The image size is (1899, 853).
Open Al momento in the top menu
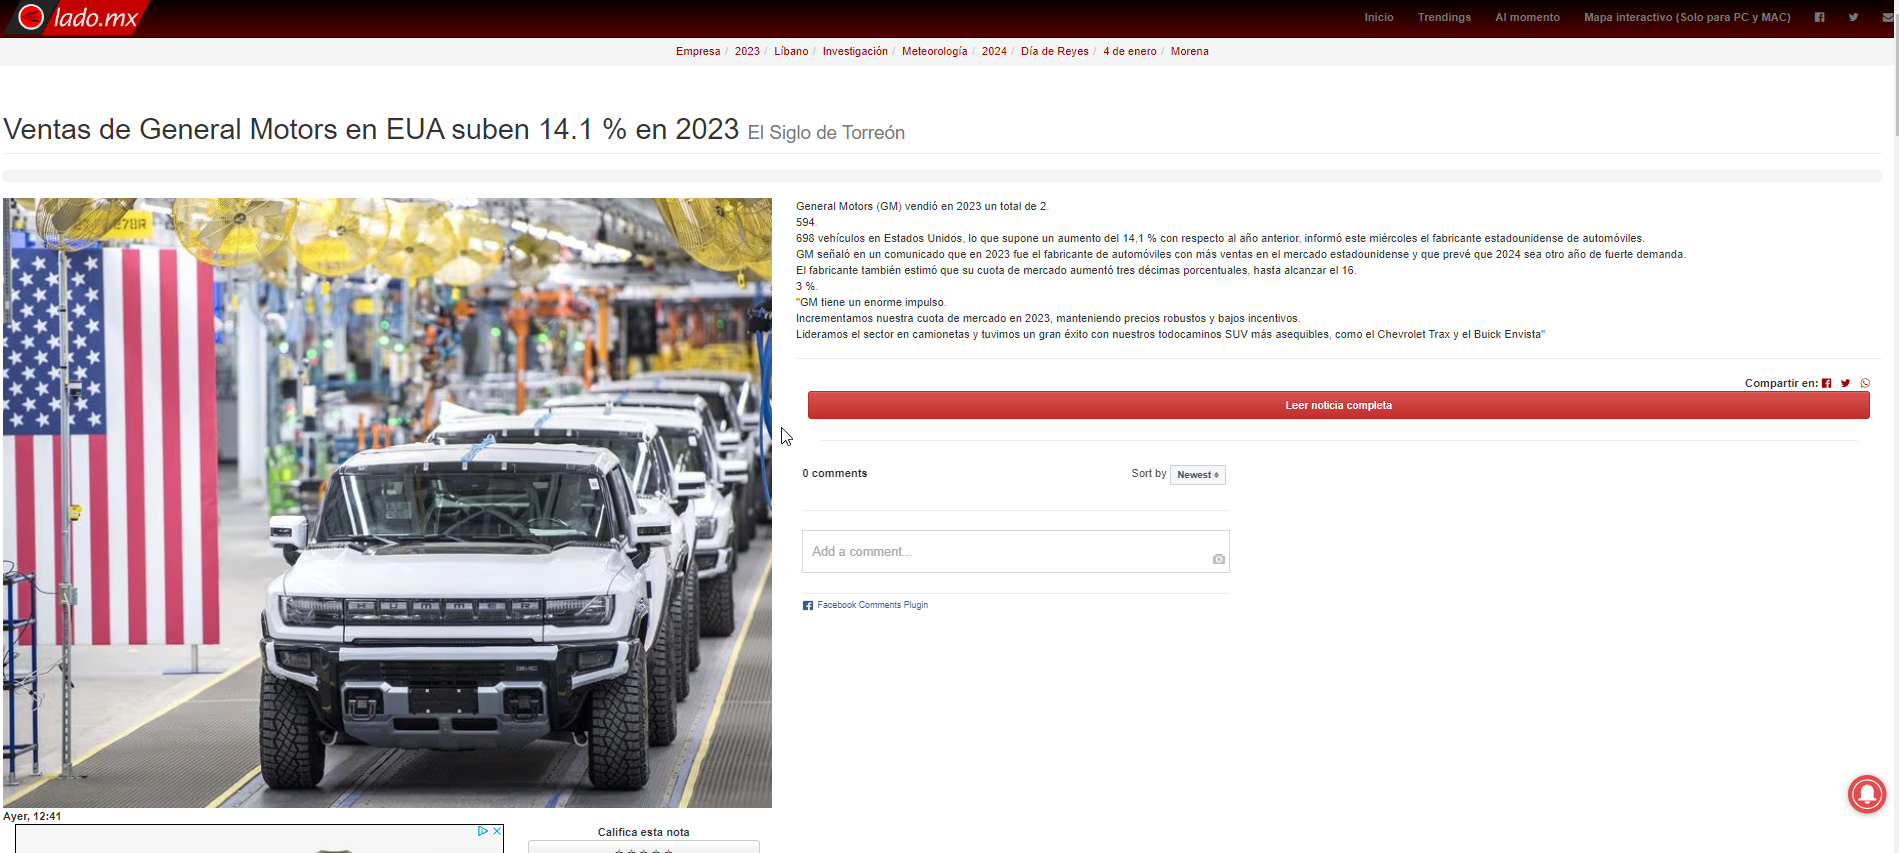click(1527, 17)
